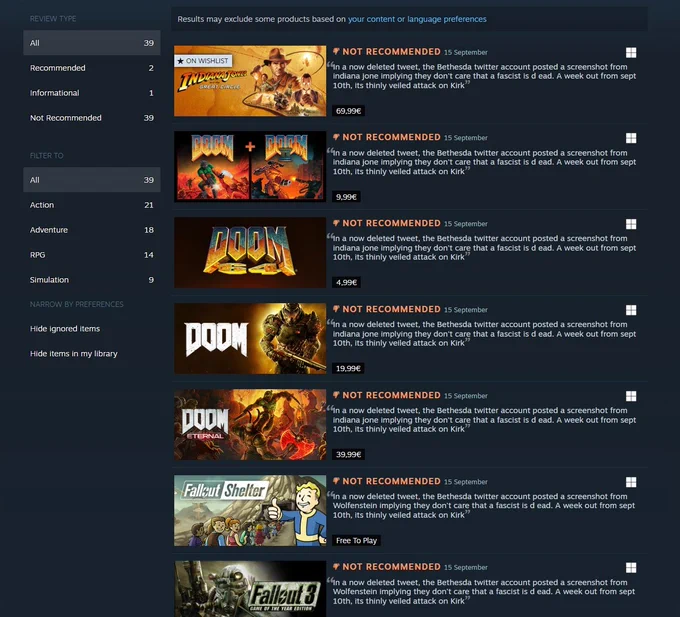Filter review type to Informational
This screenshot has width=680, height=617.
click(92, 93)
